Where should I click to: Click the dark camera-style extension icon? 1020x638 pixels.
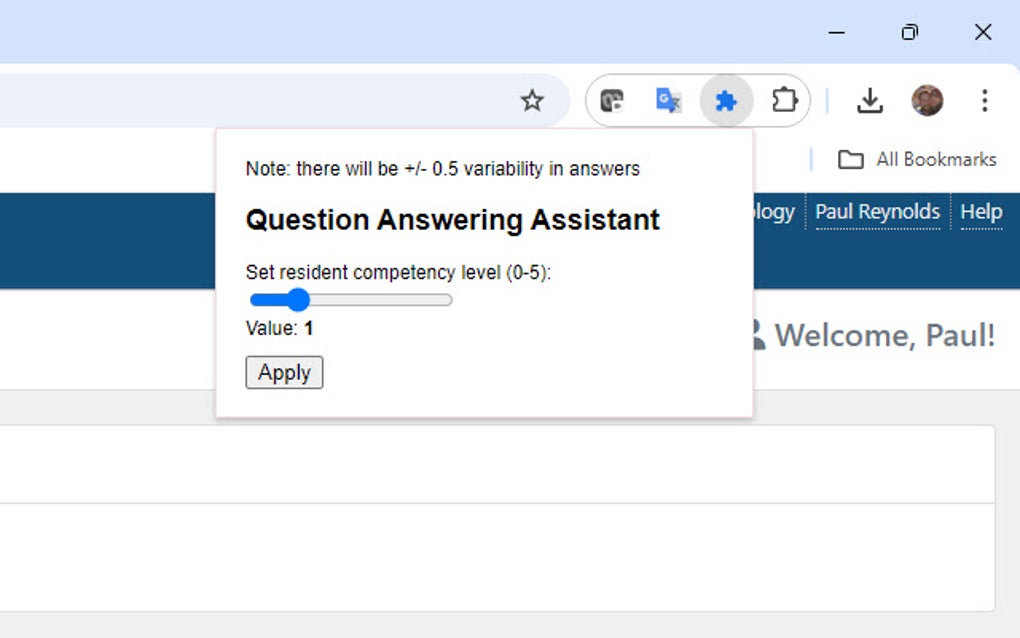(612, 100)
